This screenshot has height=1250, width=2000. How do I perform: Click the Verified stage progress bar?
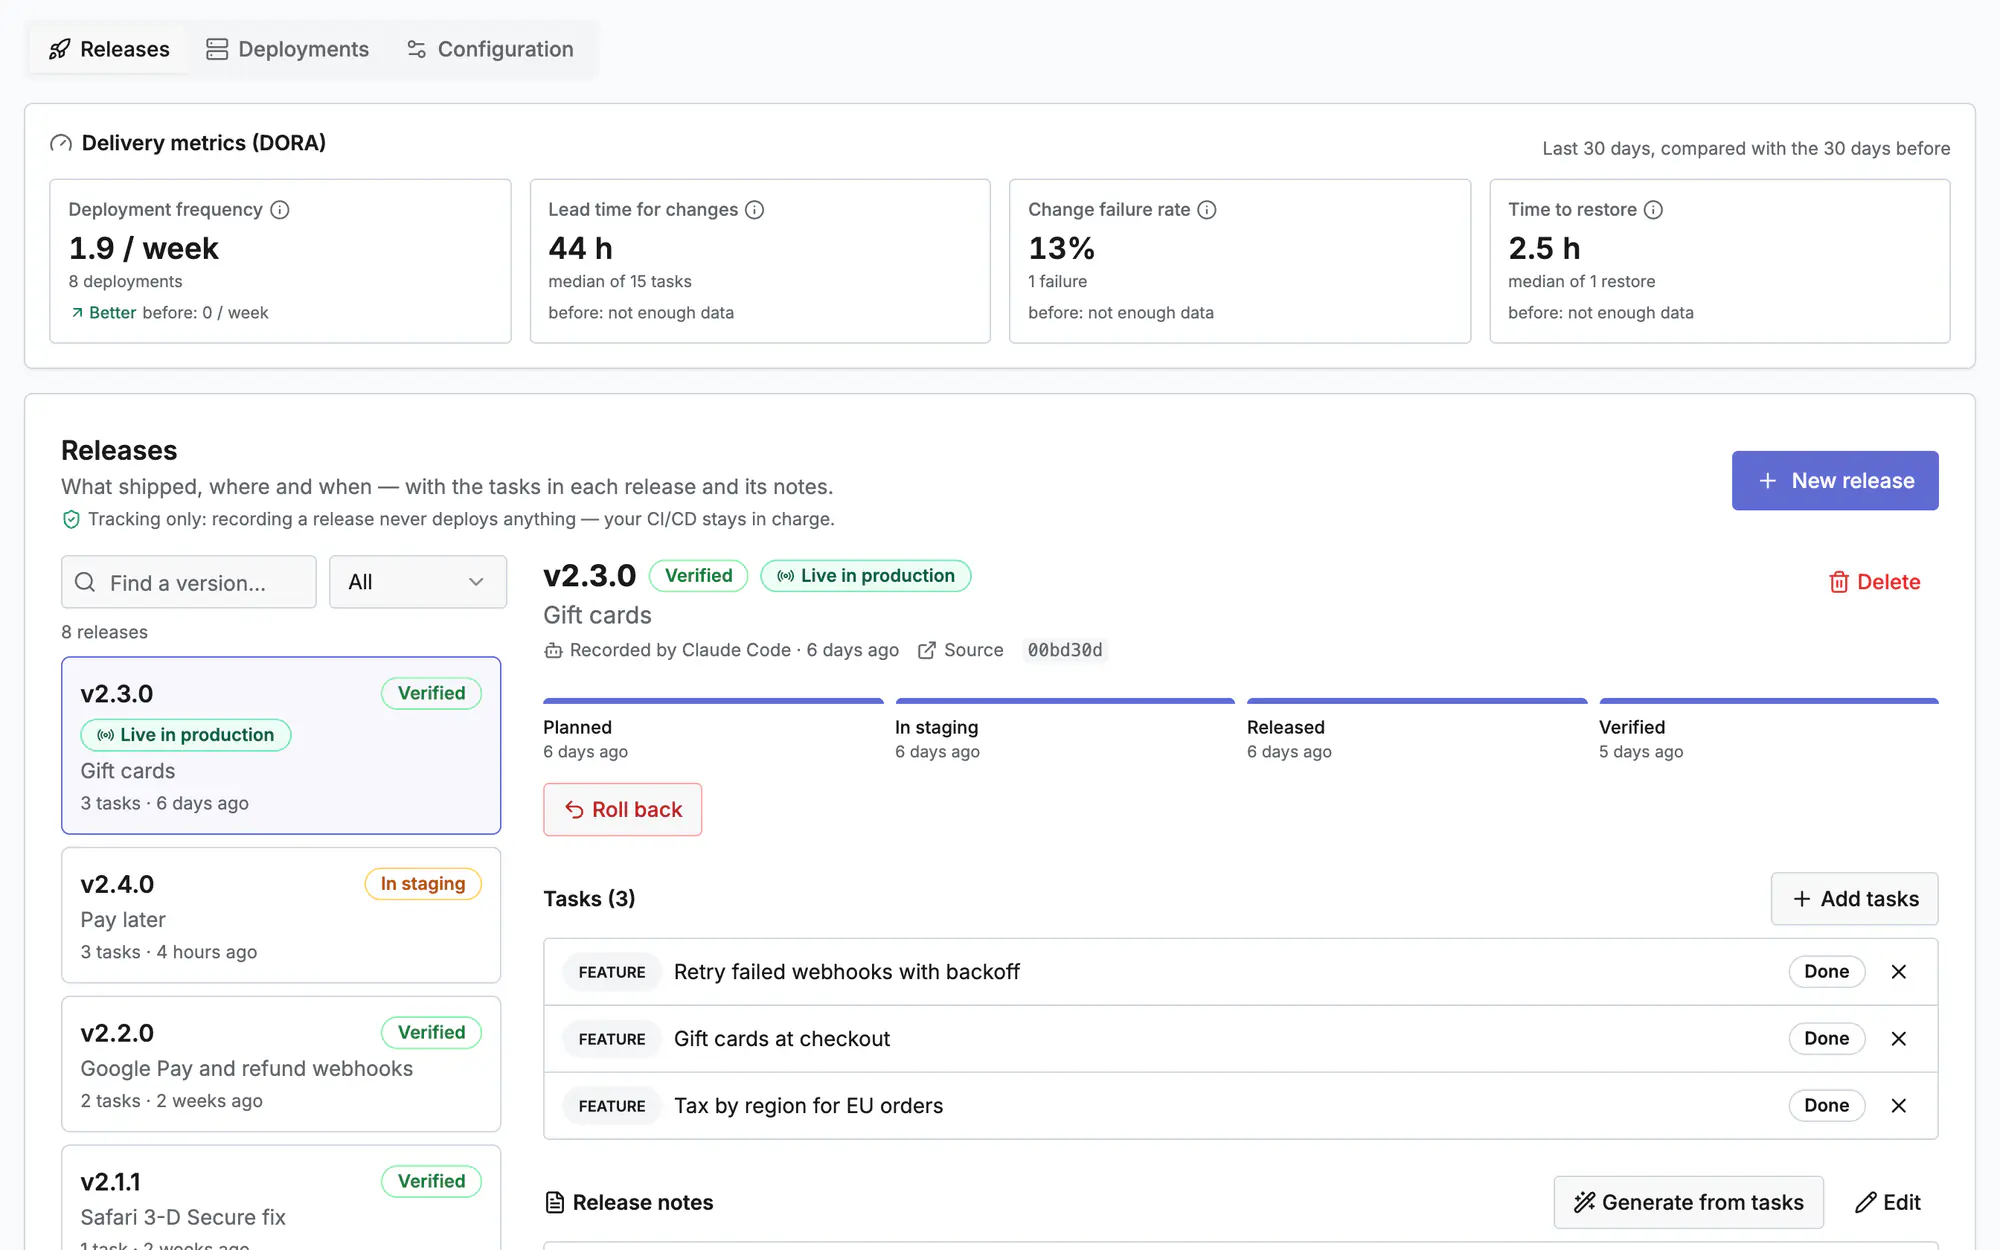(x=1768, y=701)
